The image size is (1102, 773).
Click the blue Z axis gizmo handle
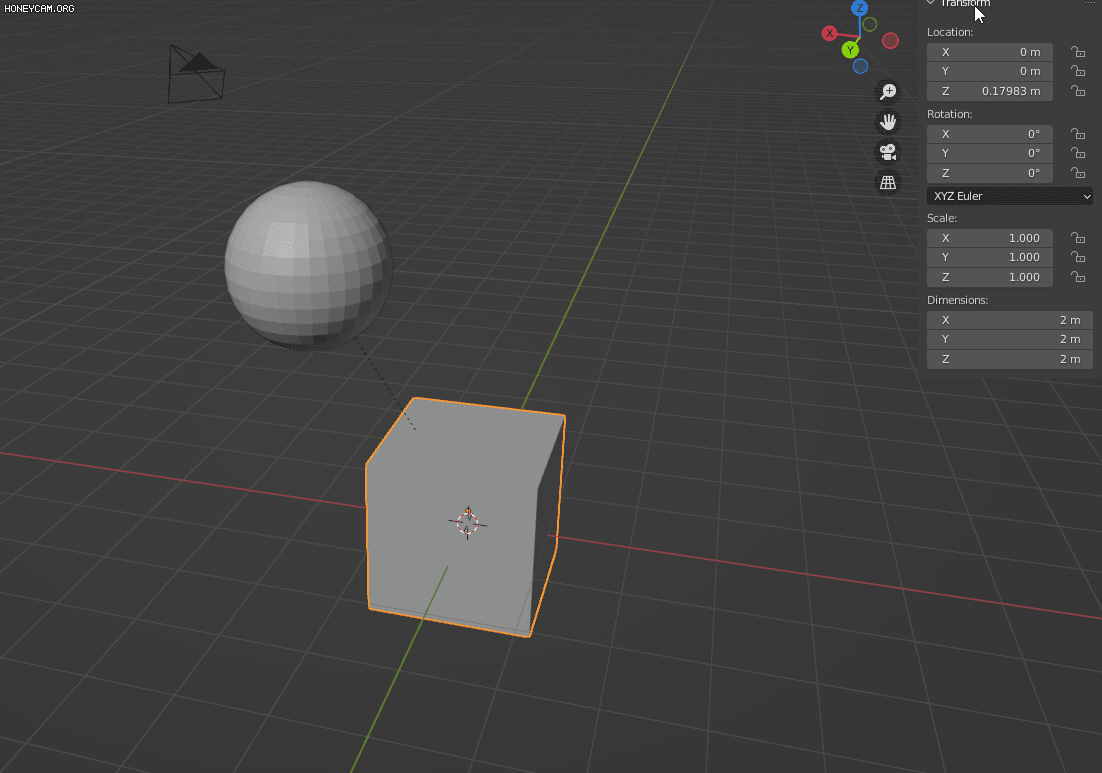[860, 8]
